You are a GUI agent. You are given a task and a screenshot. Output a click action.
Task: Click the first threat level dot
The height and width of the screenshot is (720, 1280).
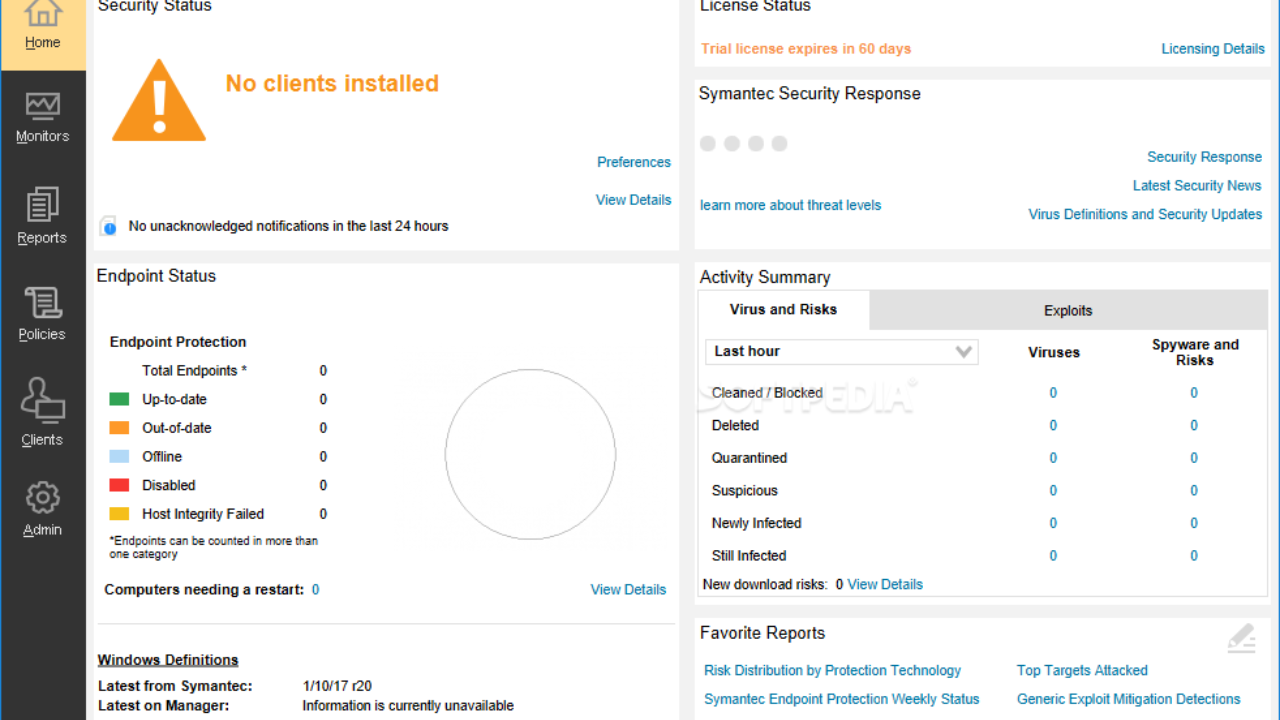point(708,144)
